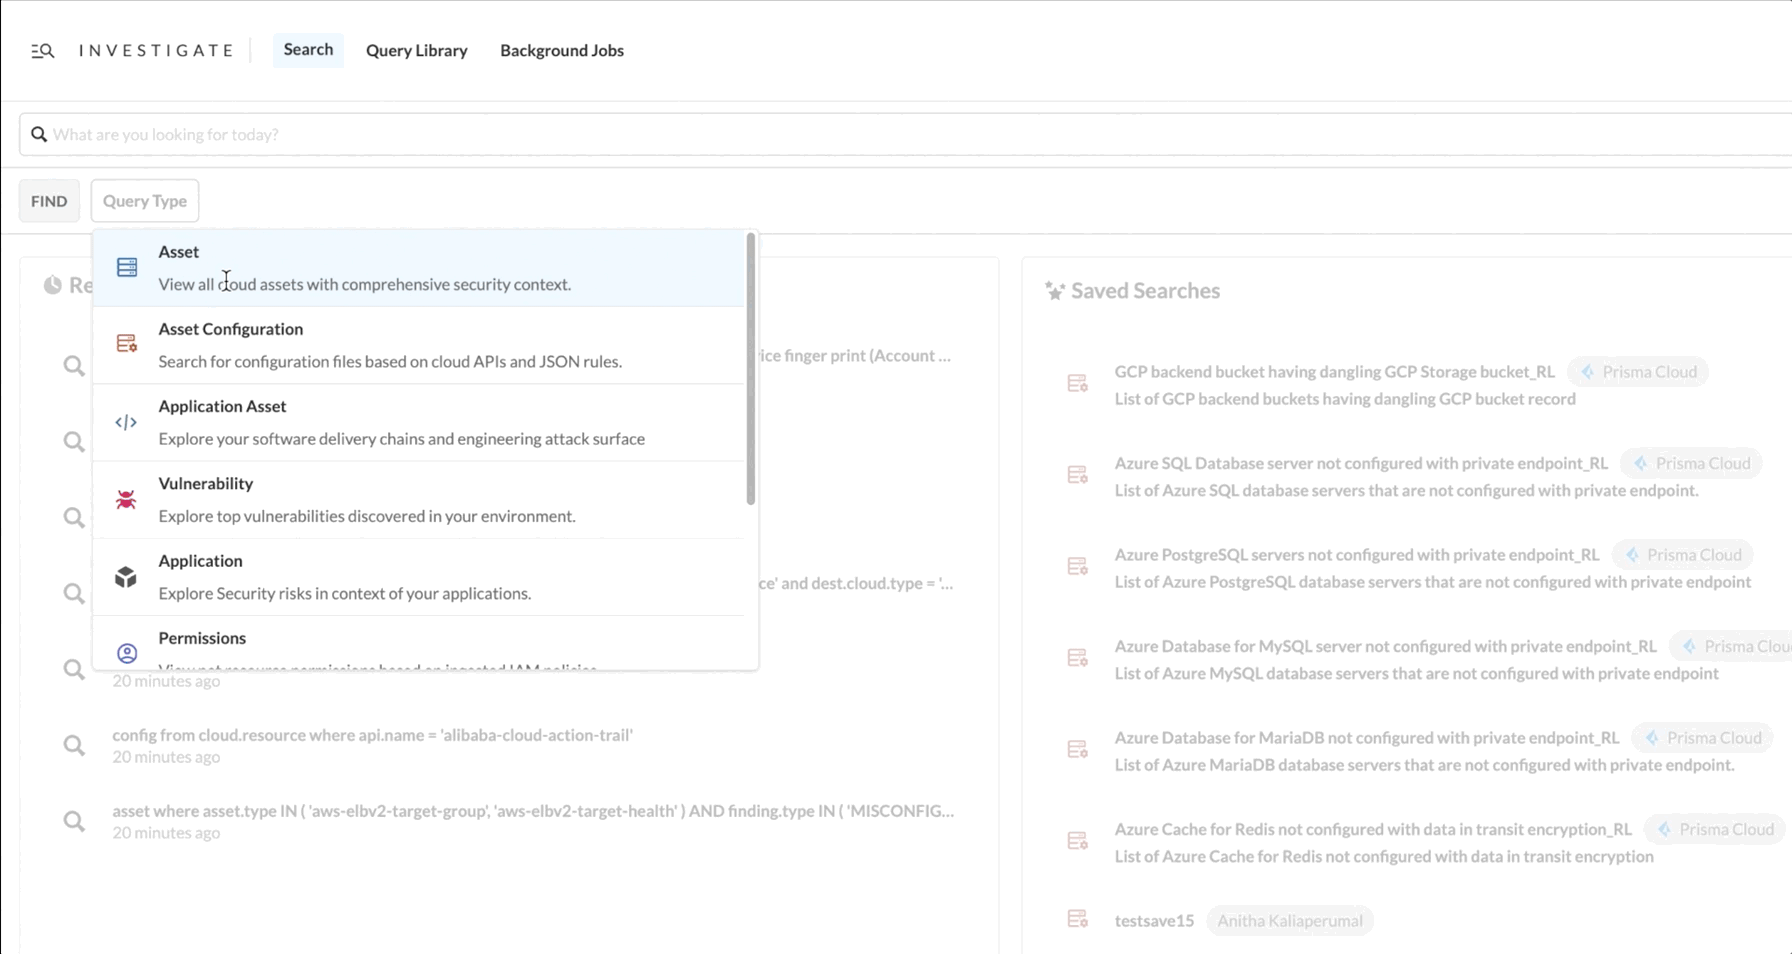This screenshot has height=954, width=1792.
Task: Click the magnifier icon in search bar
Action: (39, 134)
